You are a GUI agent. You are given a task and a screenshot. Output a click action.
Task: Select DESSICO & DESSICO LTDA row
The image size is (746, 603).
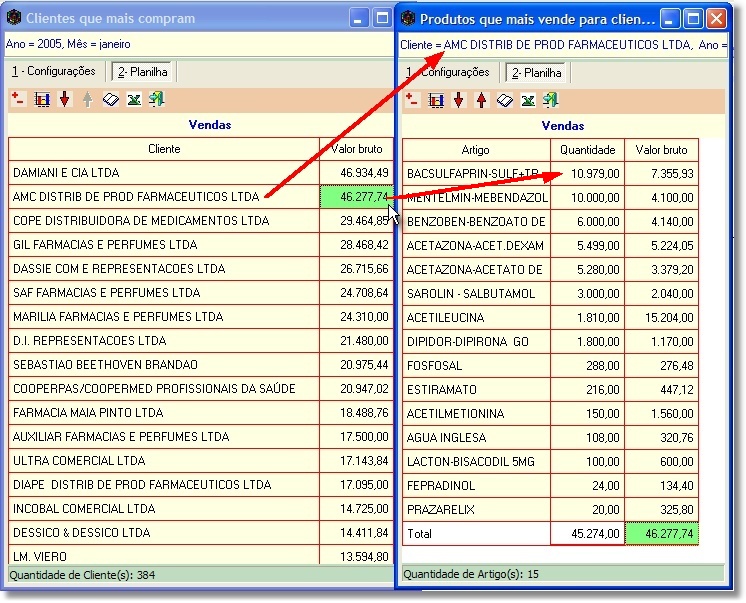(164, 533)
